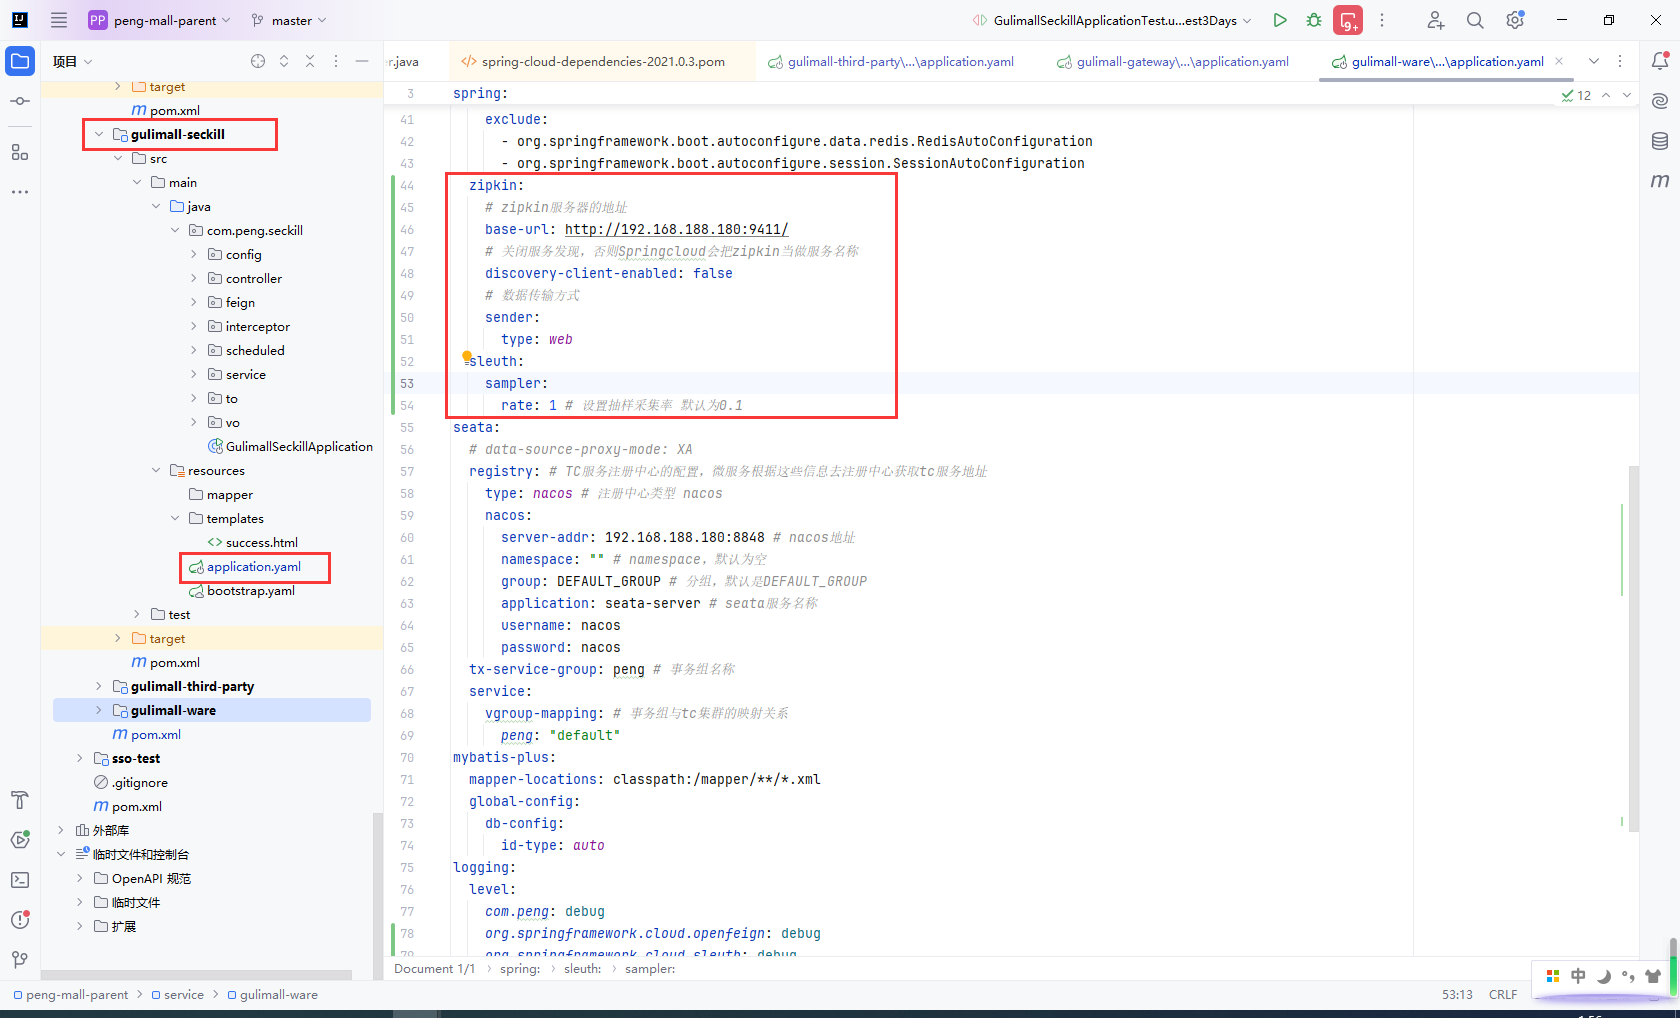Viewport: 1680px width, 1018px height.
Task: Open GulimallSeckillApplication class
Action: point(290,447)
